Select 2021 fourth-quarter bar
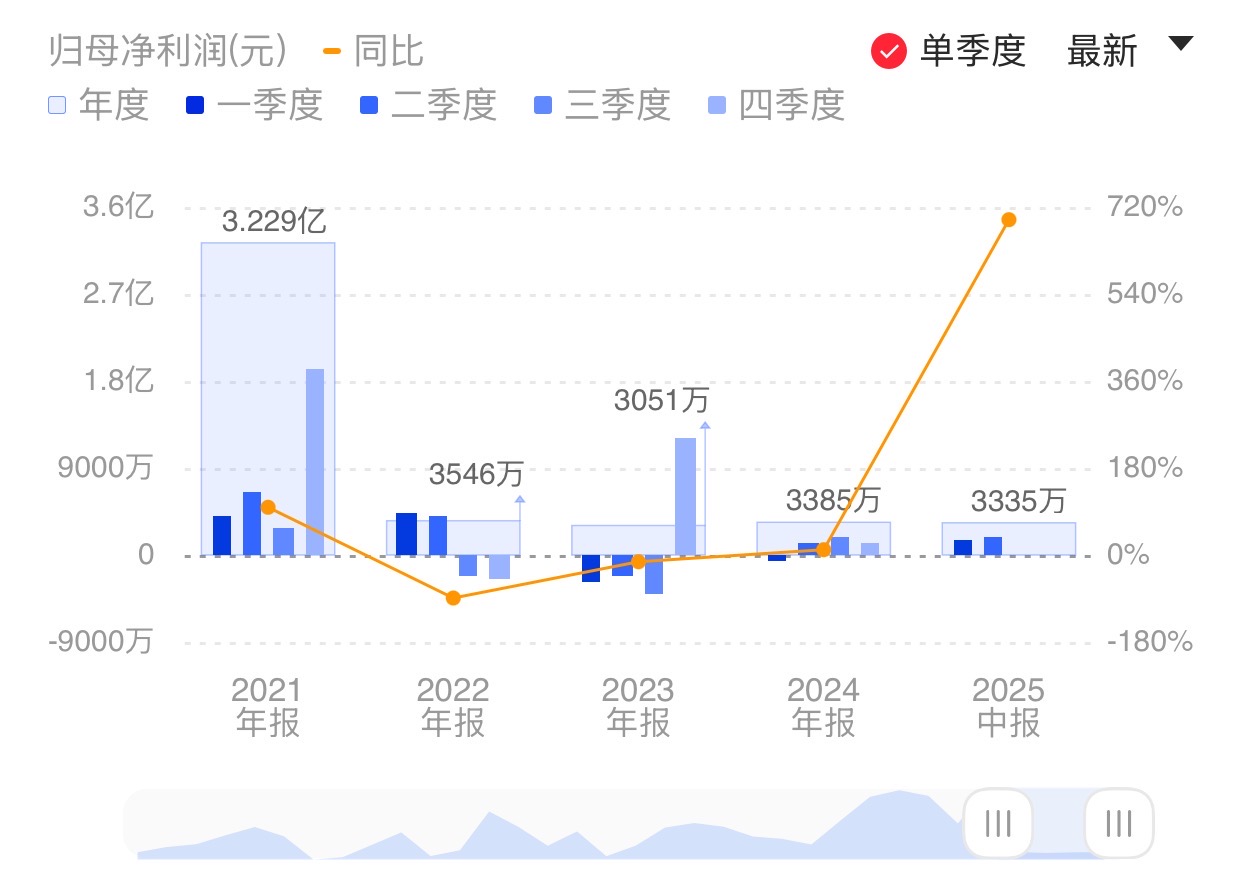The height and width of the screenshot is (883, 1242). [x=315, y=462]
